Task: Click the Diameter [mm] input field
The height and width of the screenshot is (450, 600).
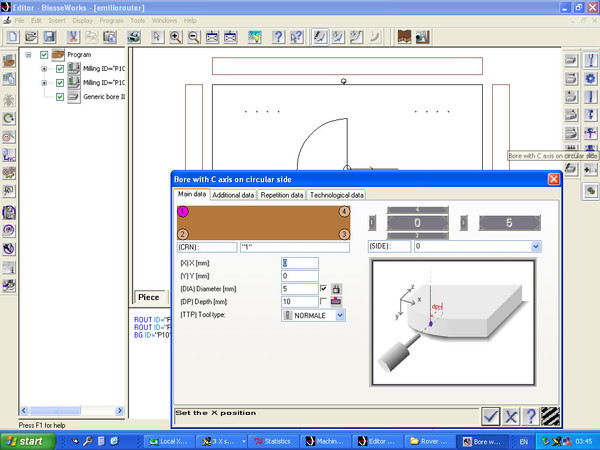Action: pos(300,289)
